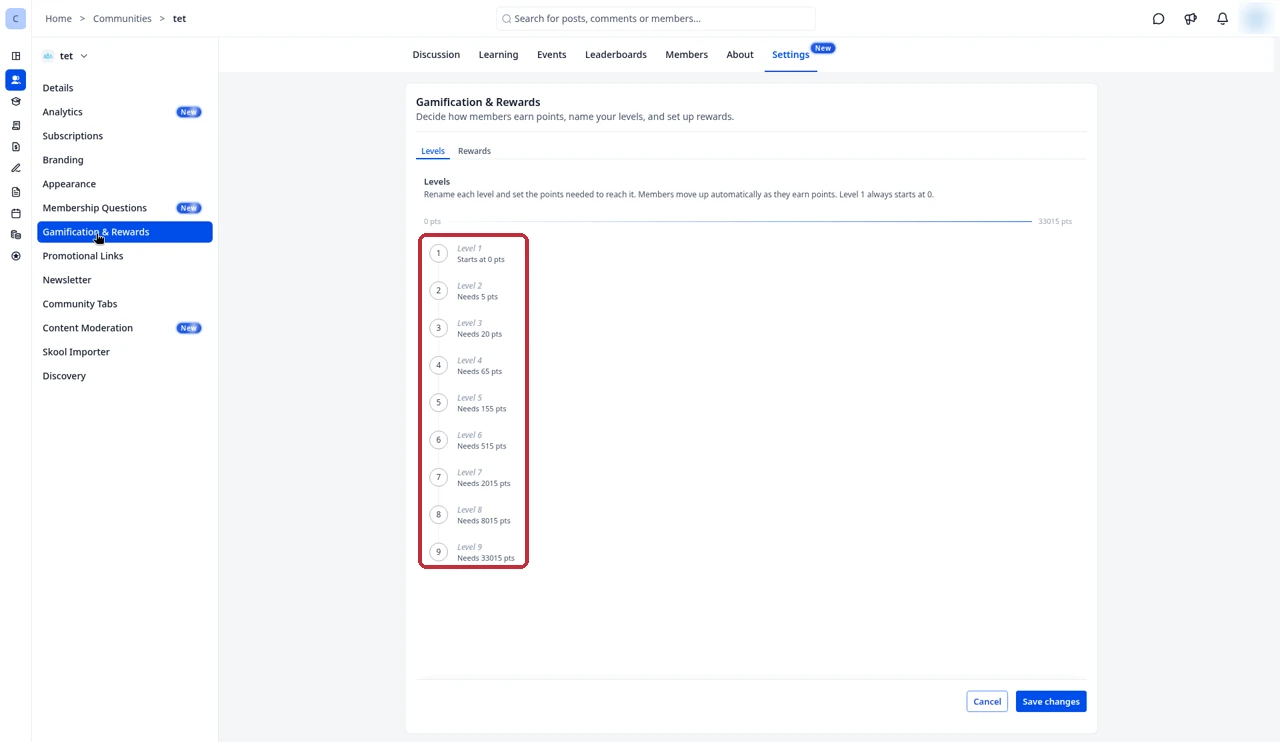Select the pen edit icon in left rail

point(15,168)
